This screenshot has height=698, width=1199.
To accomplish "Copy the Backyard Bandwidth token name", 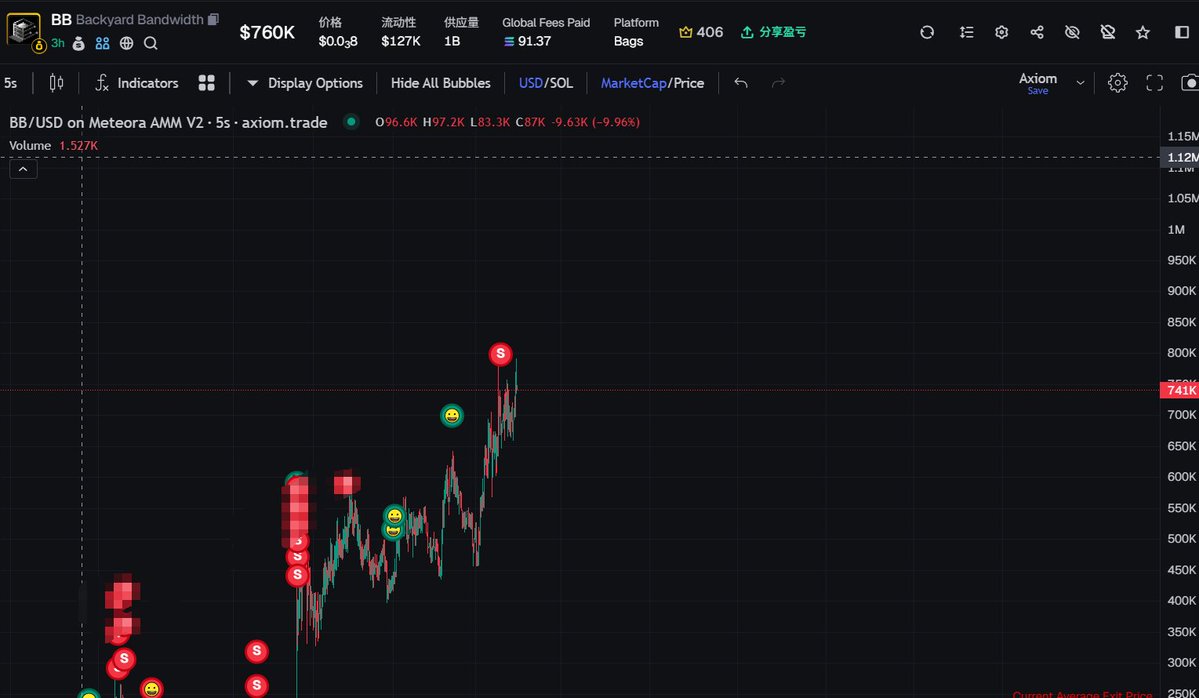I will tap(213, 19).
